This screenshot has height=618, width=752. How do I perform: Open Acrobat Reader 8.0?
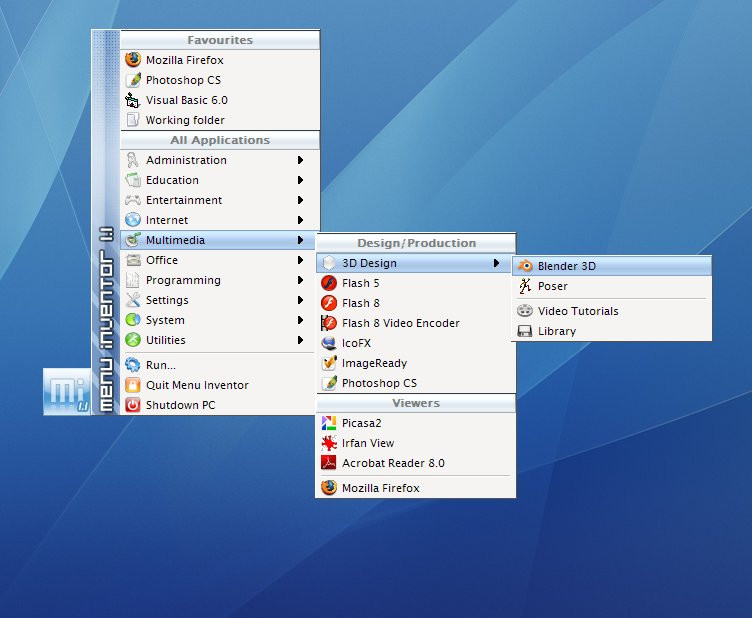[415, 463]
